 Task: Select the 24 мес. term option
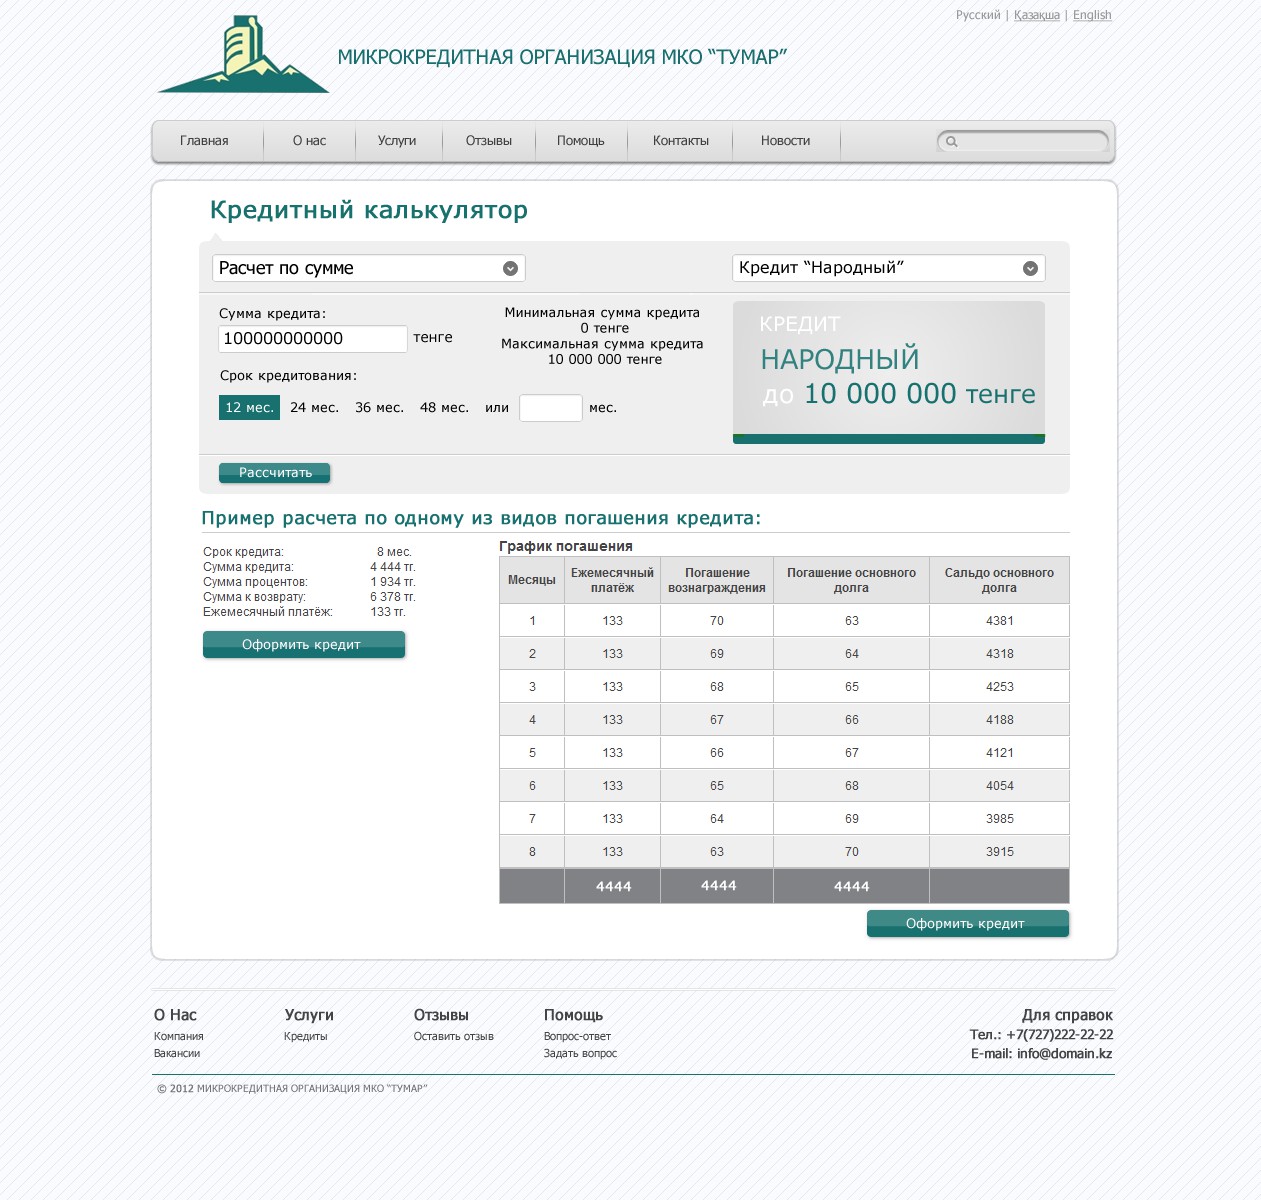click(x=314, y=407)
